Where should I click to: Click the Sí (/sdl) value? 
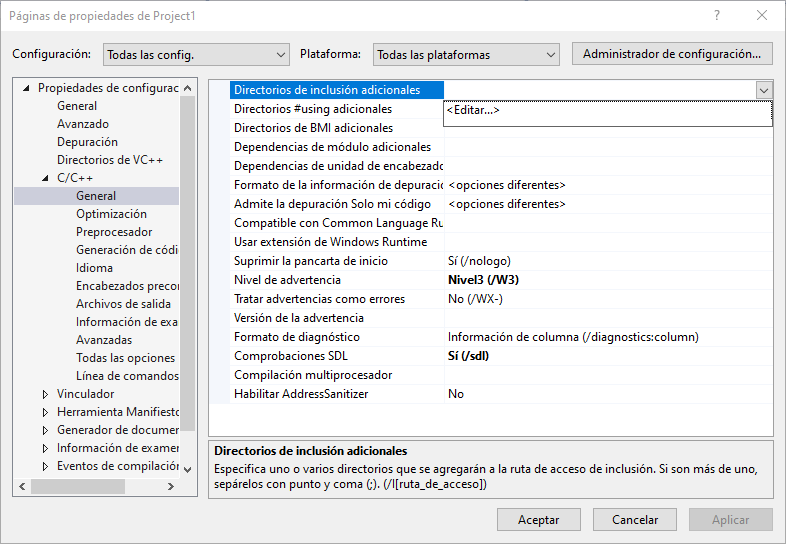(468, 356)
